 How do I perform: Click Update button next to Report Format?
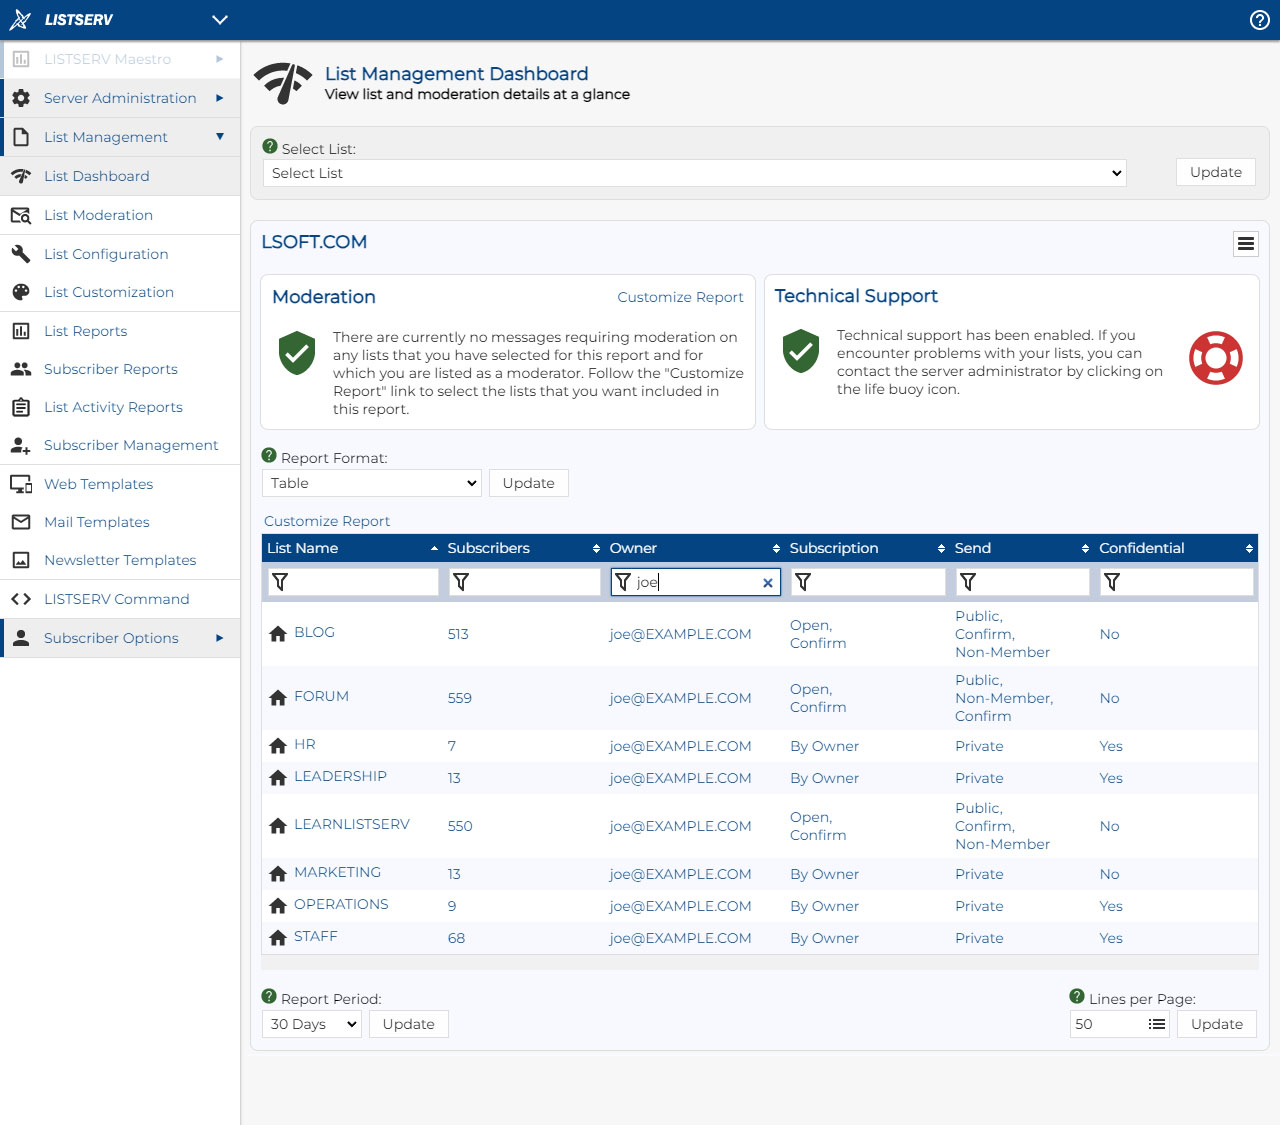coord(528,483)
